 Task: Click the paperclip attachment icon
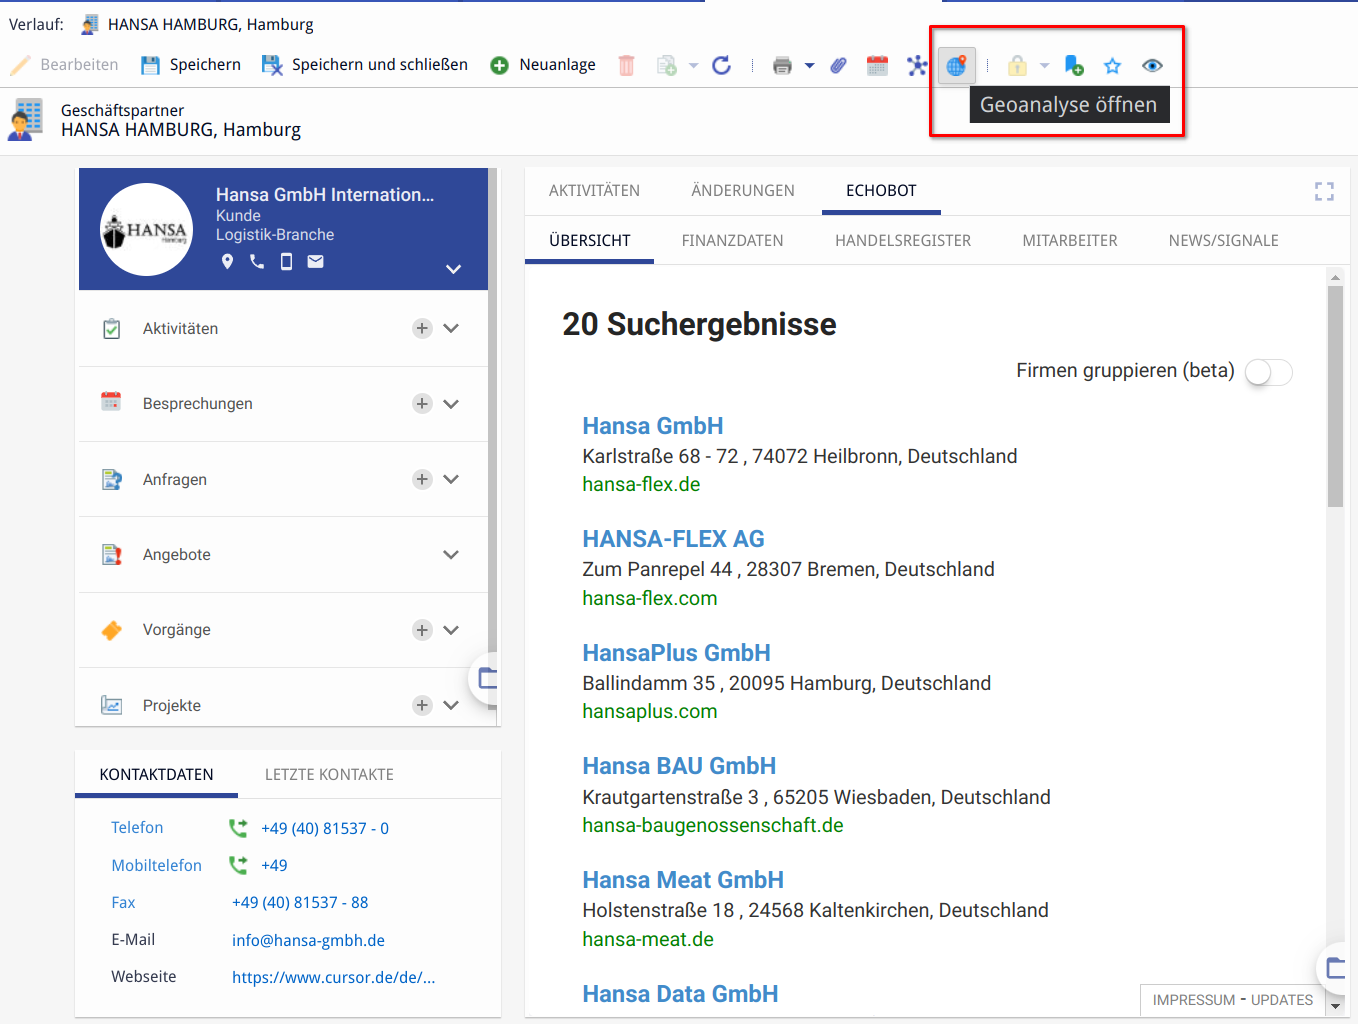(838, 66)
